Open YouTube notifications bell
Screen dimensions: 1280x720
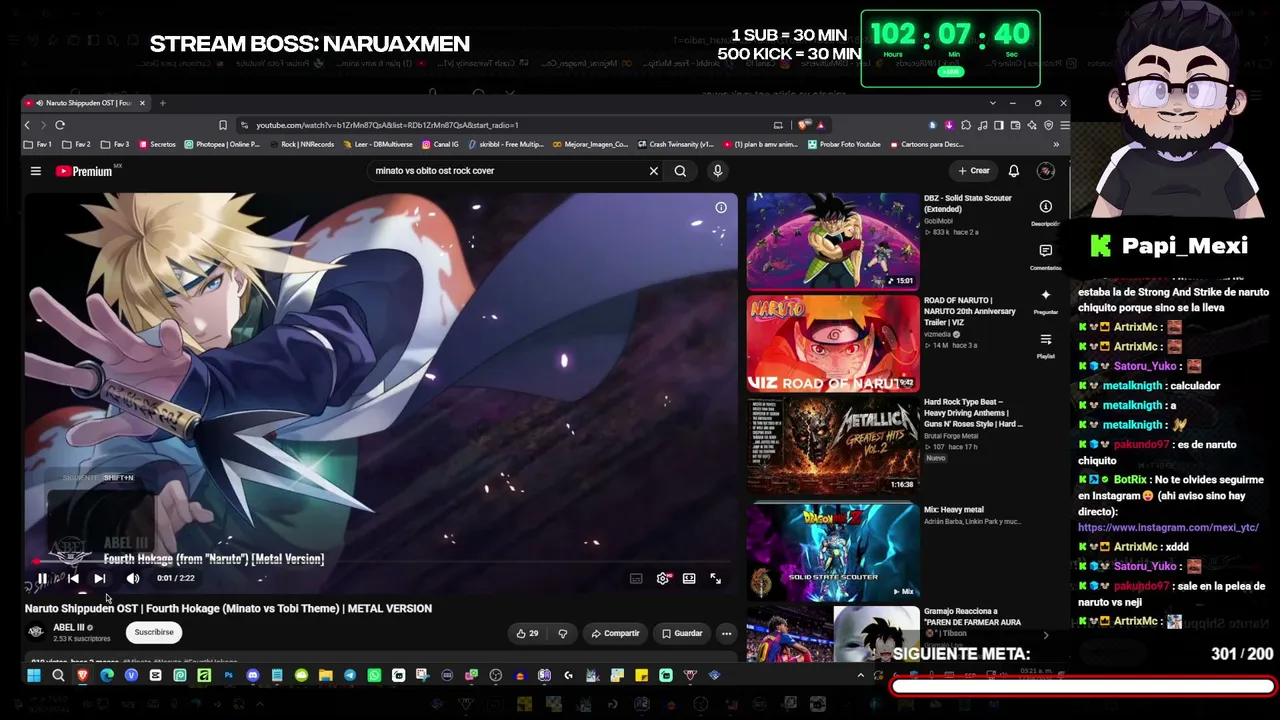pyautogui.click(x=1013, y=171)
